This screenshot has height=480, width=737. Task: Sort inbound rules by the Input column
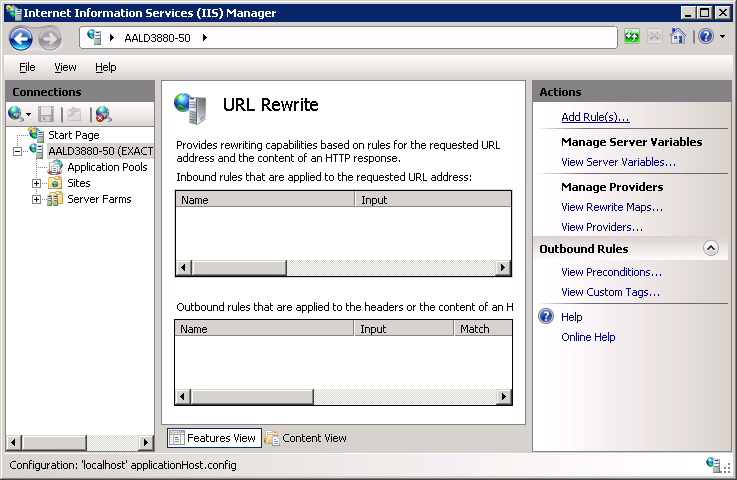[433, 200]
